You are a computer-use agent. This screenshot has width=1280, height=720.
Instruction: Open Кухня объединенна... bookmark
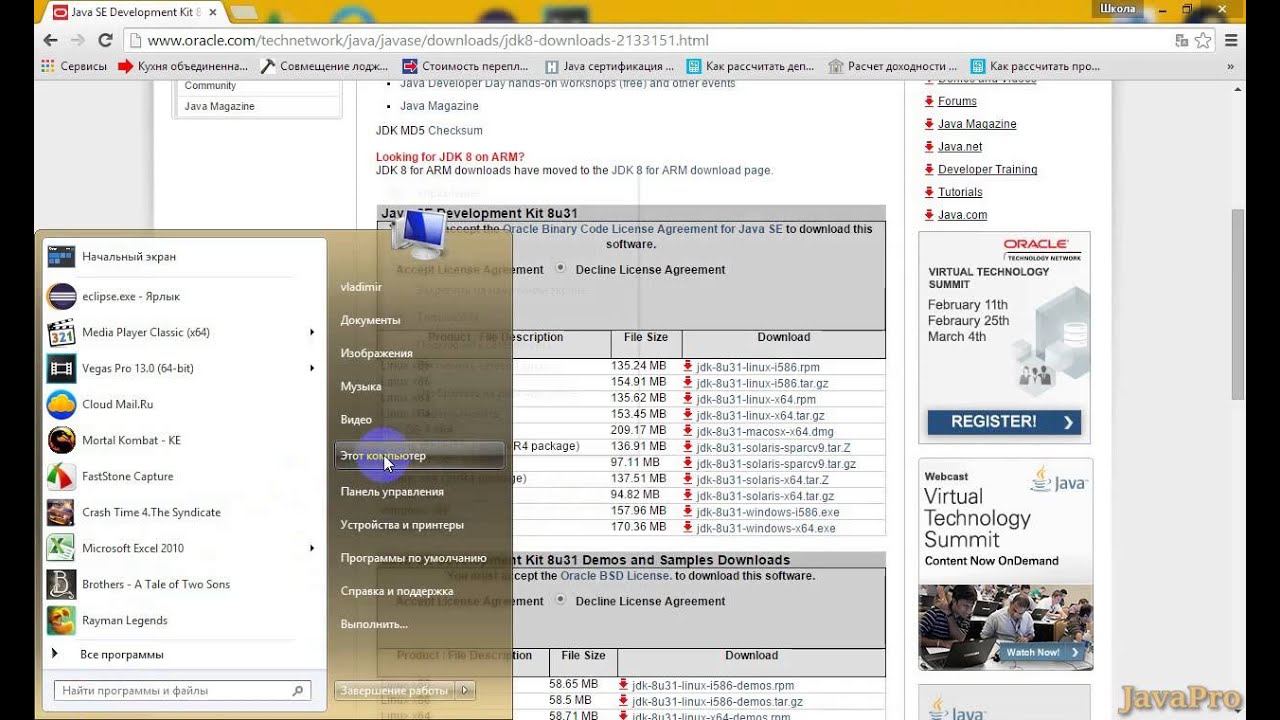click(184, 66)
